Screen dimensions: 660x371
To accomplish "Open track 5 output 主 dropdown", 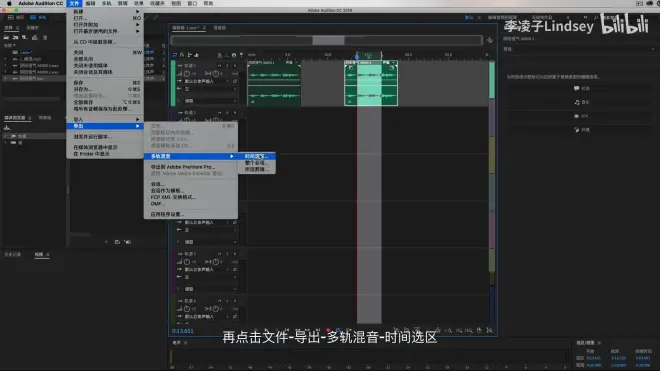I will 210,277.
